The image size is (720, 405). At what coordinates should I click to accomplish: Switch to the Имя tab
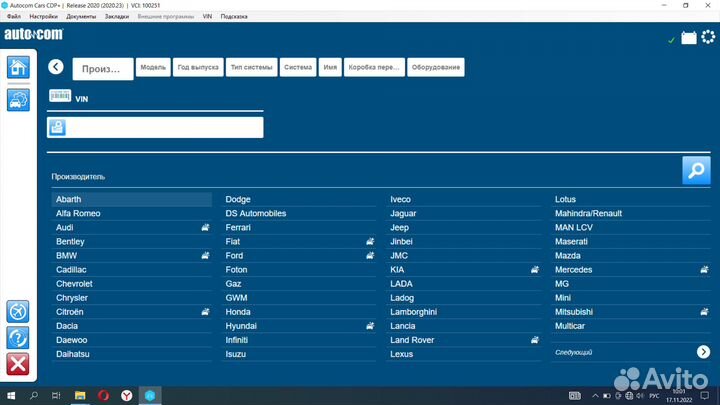(330, 67)
